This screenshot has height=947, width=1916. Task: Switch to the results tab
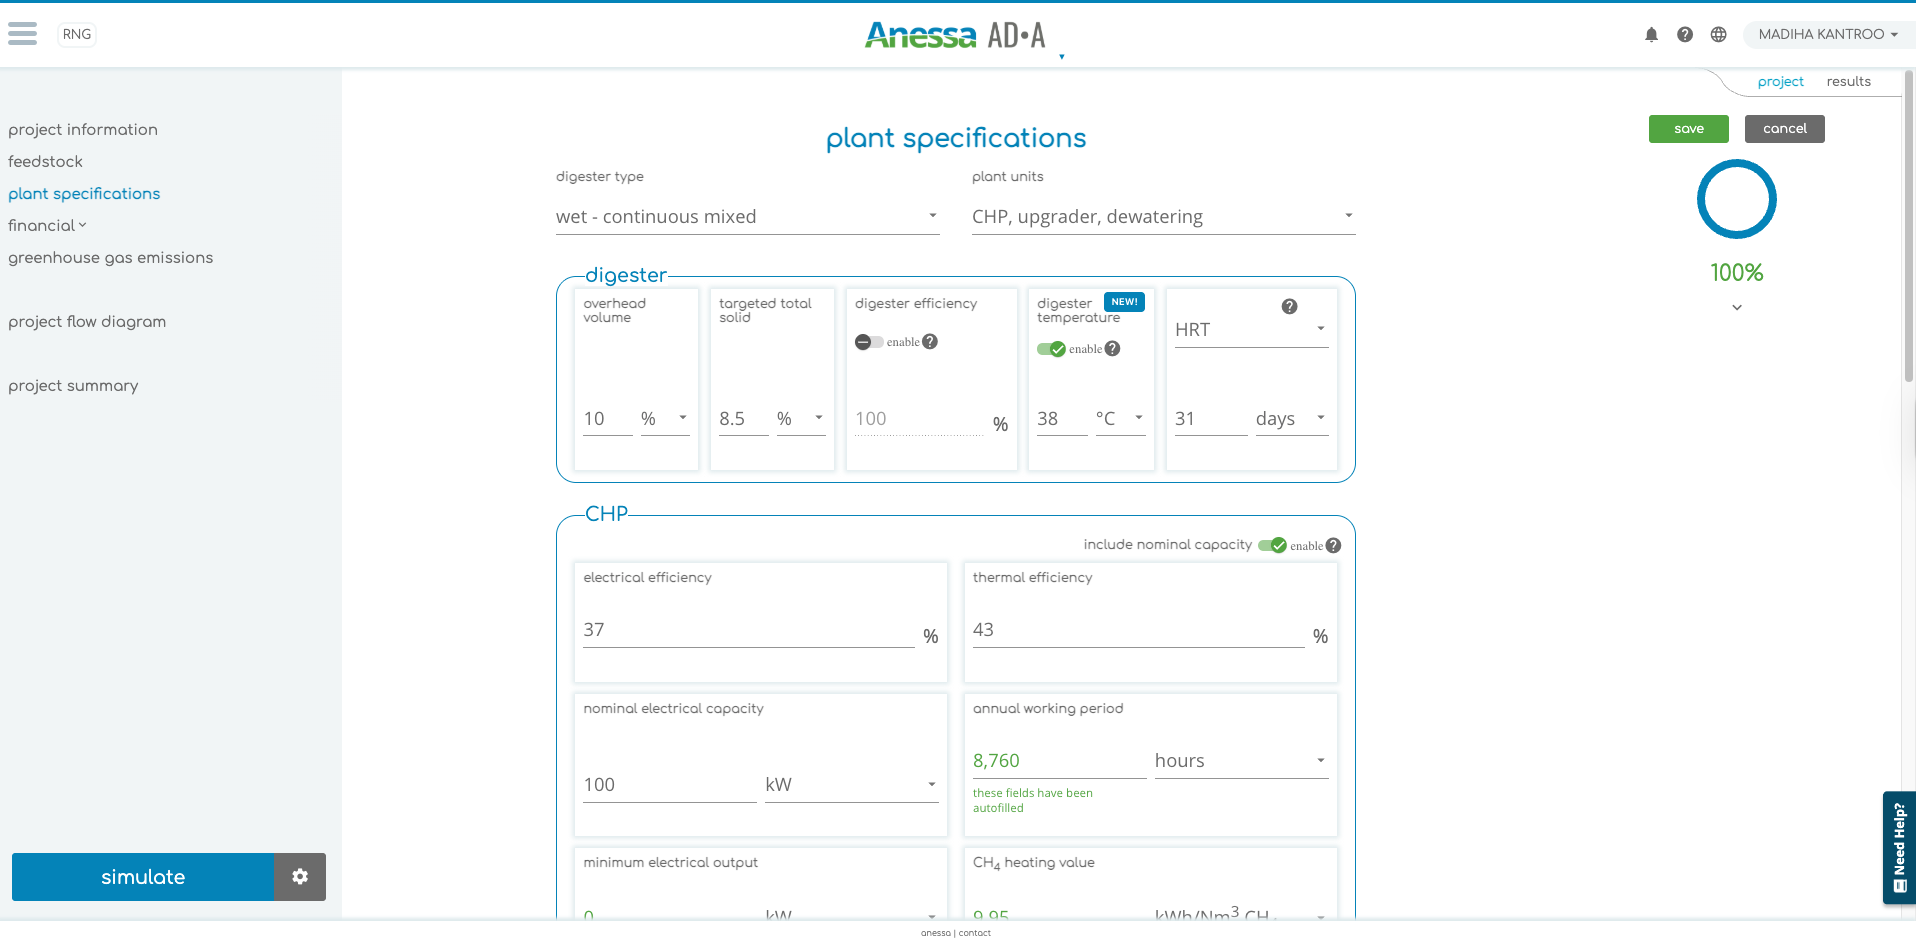tap(1848, 82)
